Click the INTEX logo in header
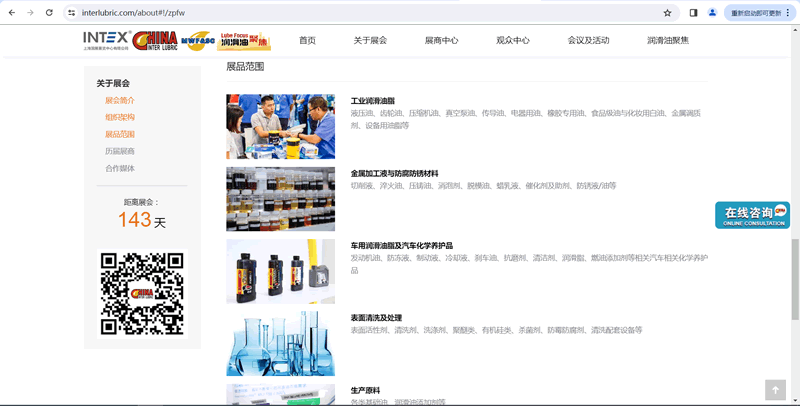The image size is (800, 406). (x=106, y=40)
